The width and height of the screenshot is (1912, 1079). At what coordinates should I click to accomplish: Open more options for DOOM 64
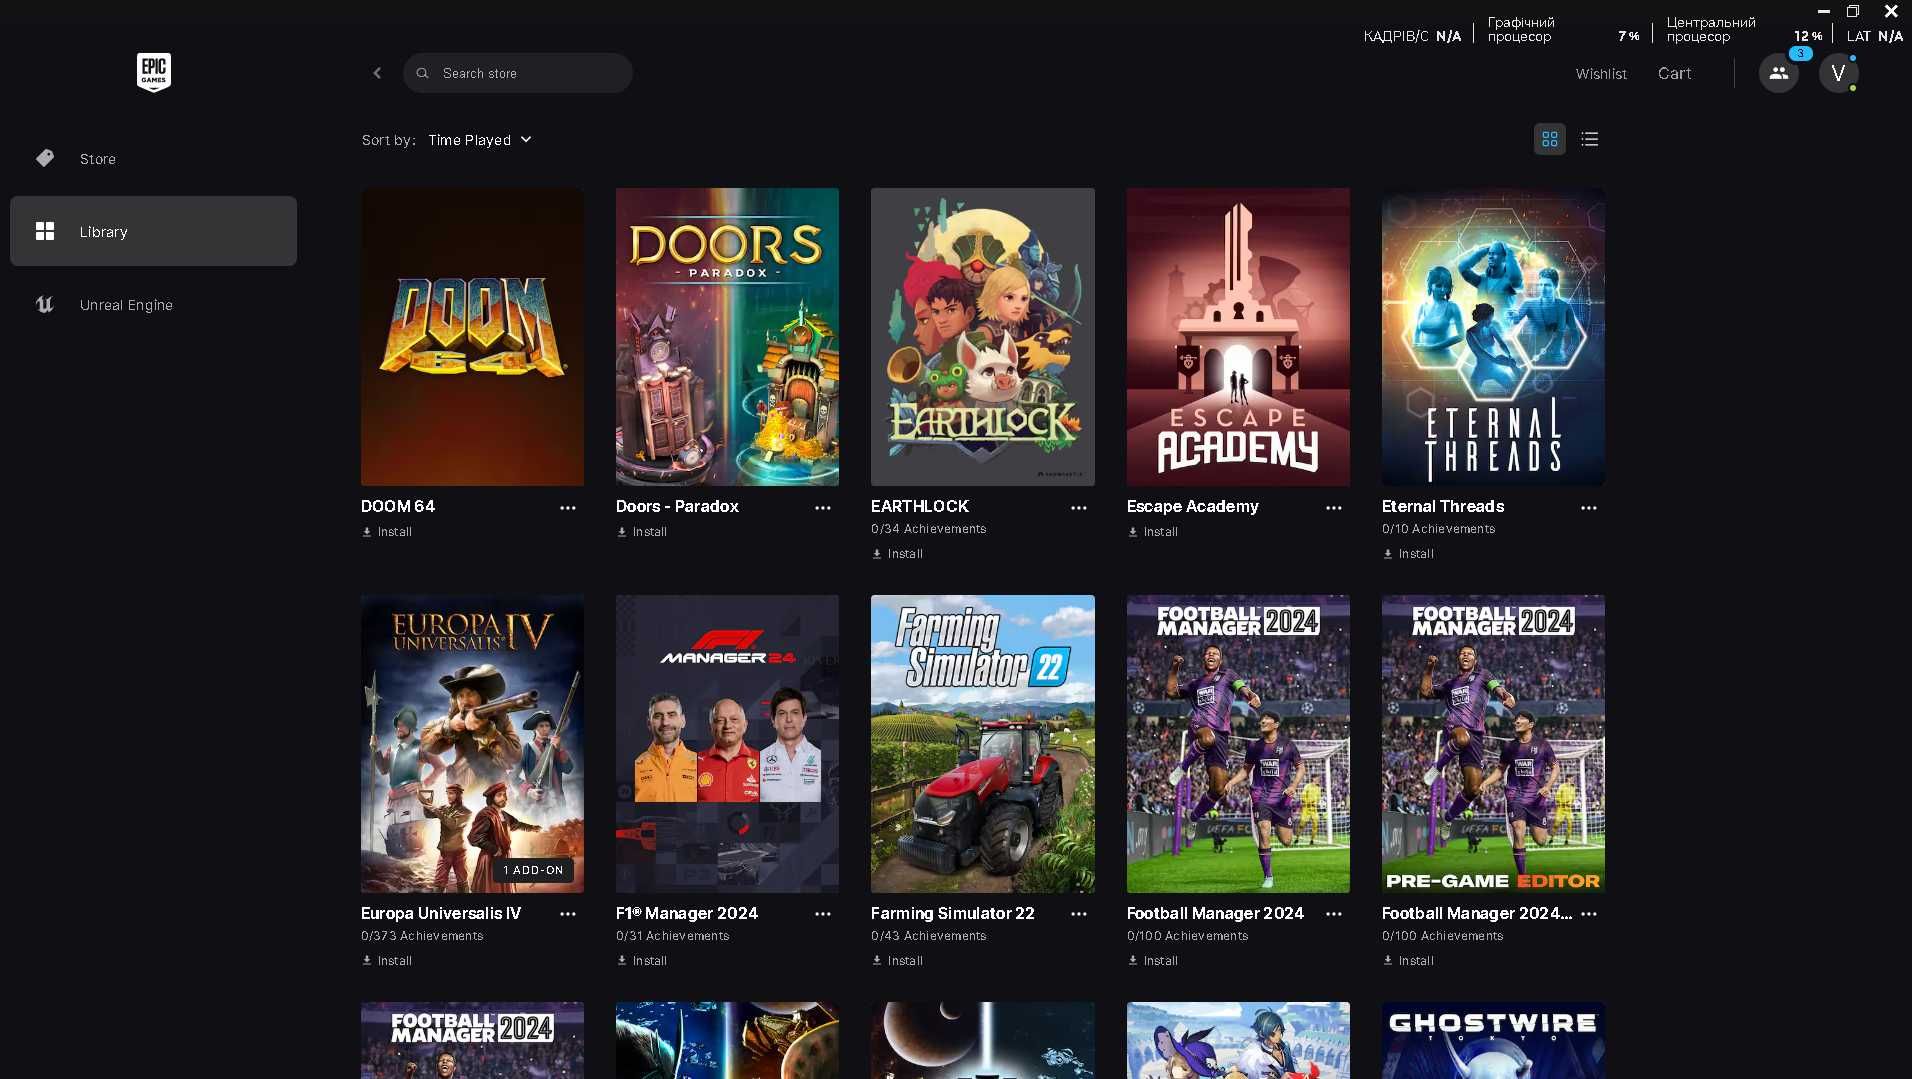(x=568, y=508)
